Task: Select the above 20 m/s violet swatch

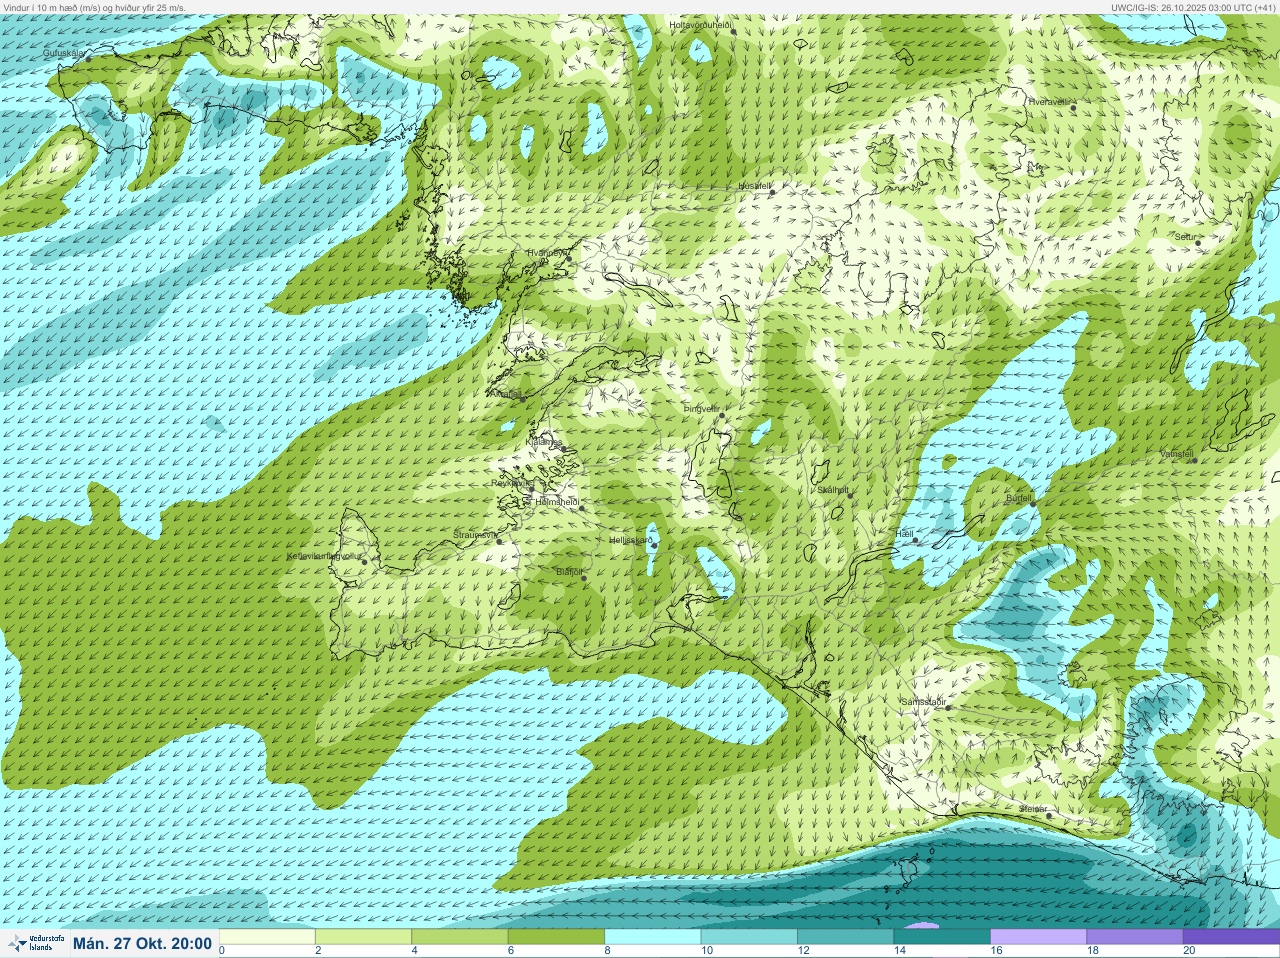Action: (1232, 937)
